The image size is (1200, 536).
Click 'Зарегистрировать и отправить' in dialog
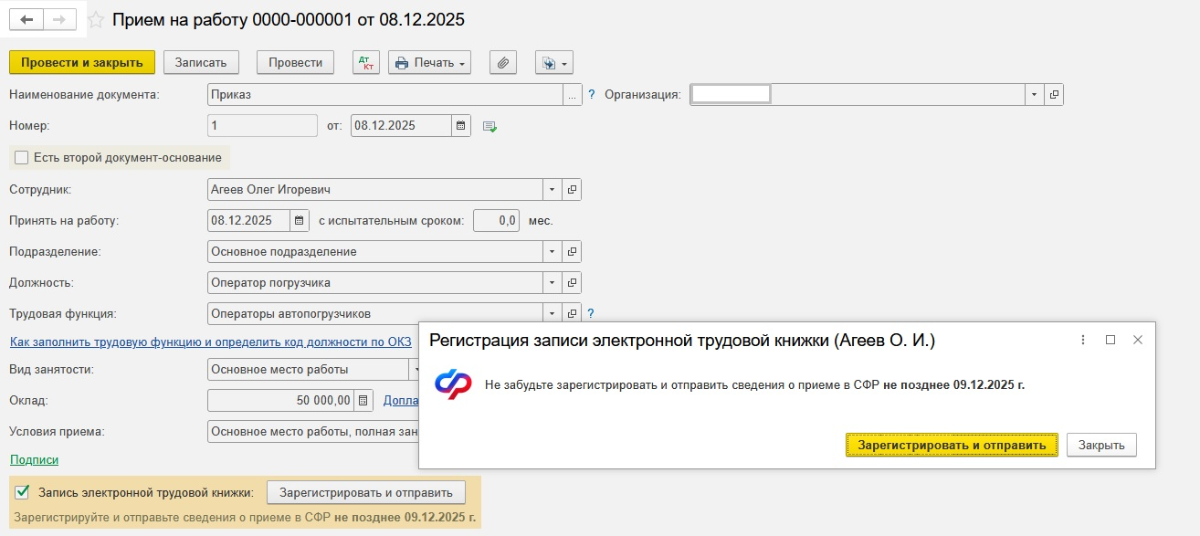[x=951, y=445]
